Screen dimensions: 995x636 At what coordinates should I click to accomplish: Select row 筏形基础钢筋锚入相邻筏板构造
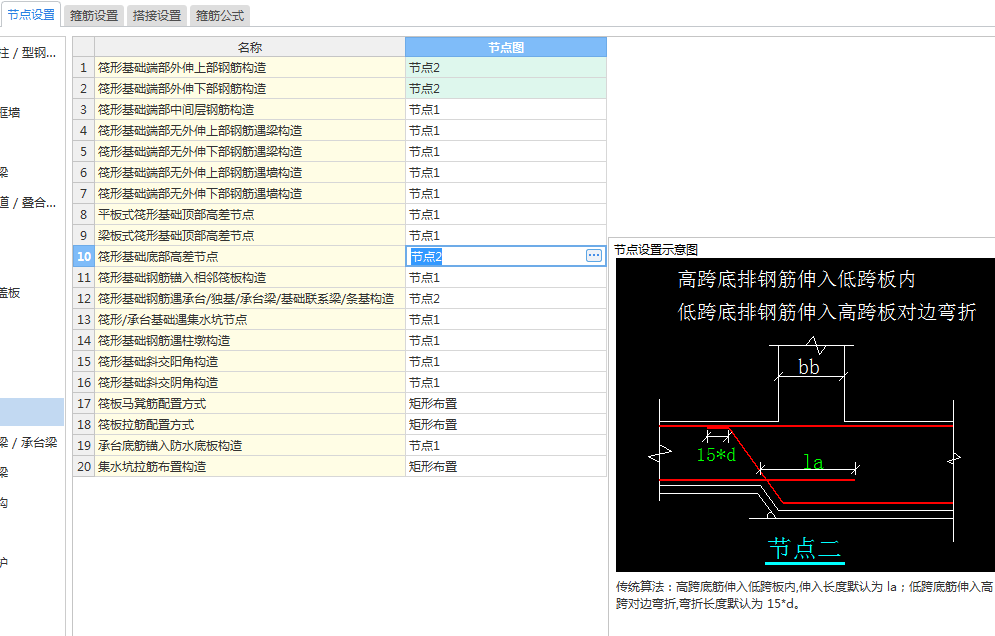pyautogui.click(x=250, y=277)
